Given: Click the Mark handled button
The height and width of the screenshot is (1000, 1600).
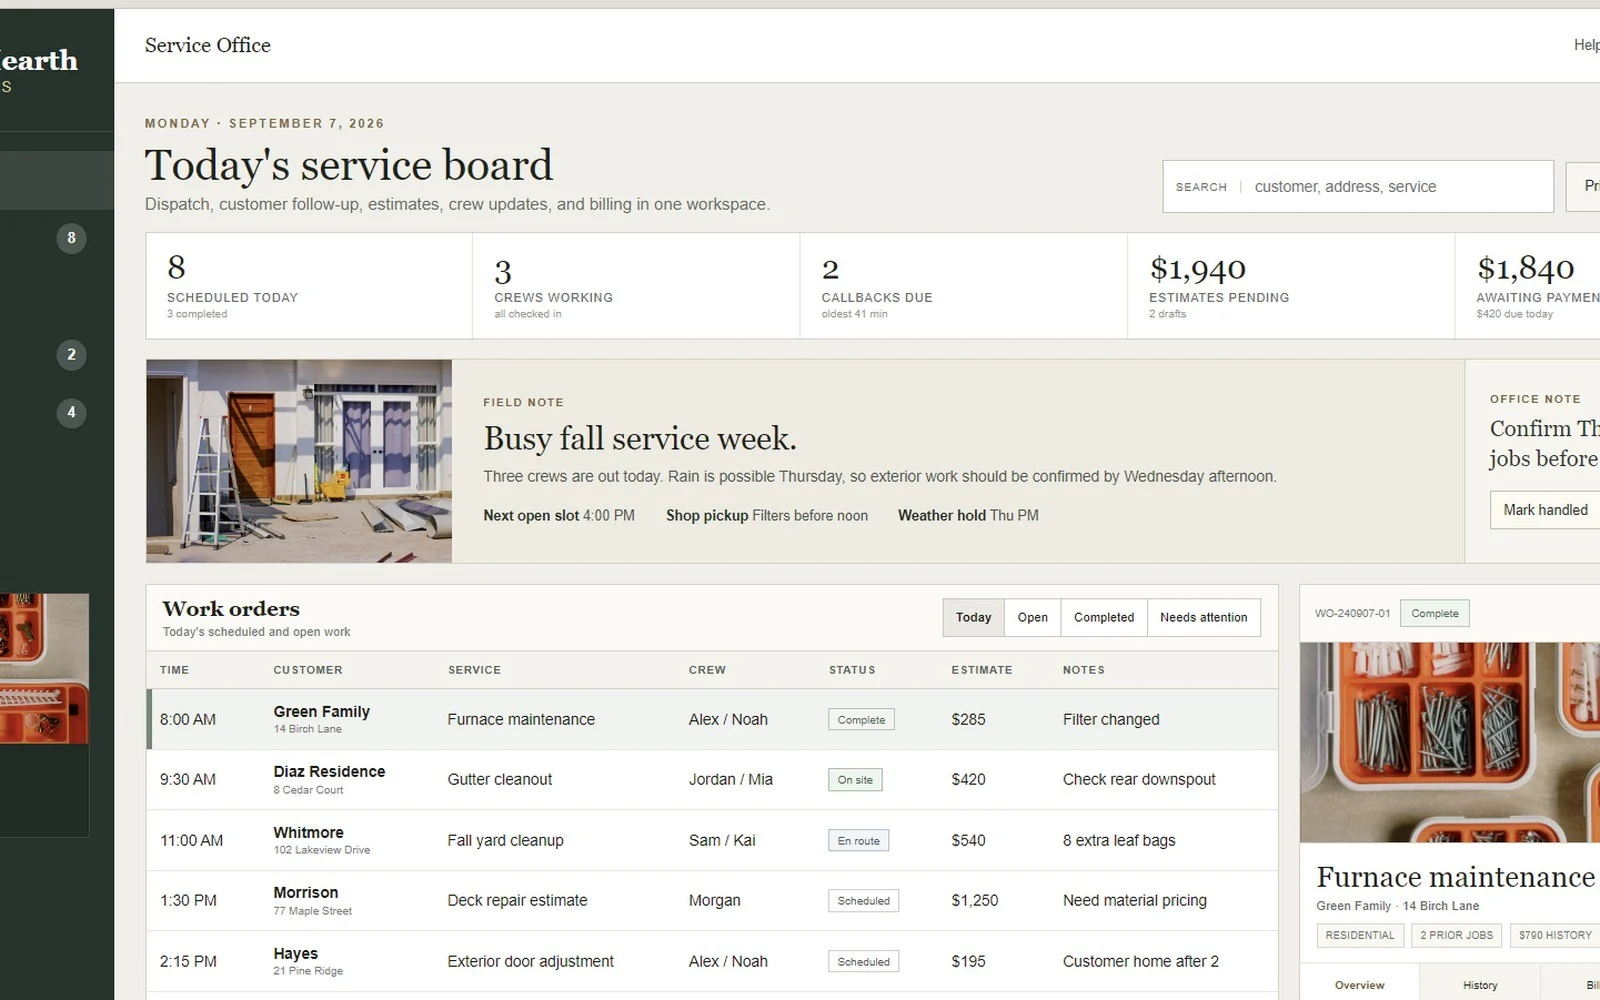Looking at the screenshot, I should click(1545, 510).
